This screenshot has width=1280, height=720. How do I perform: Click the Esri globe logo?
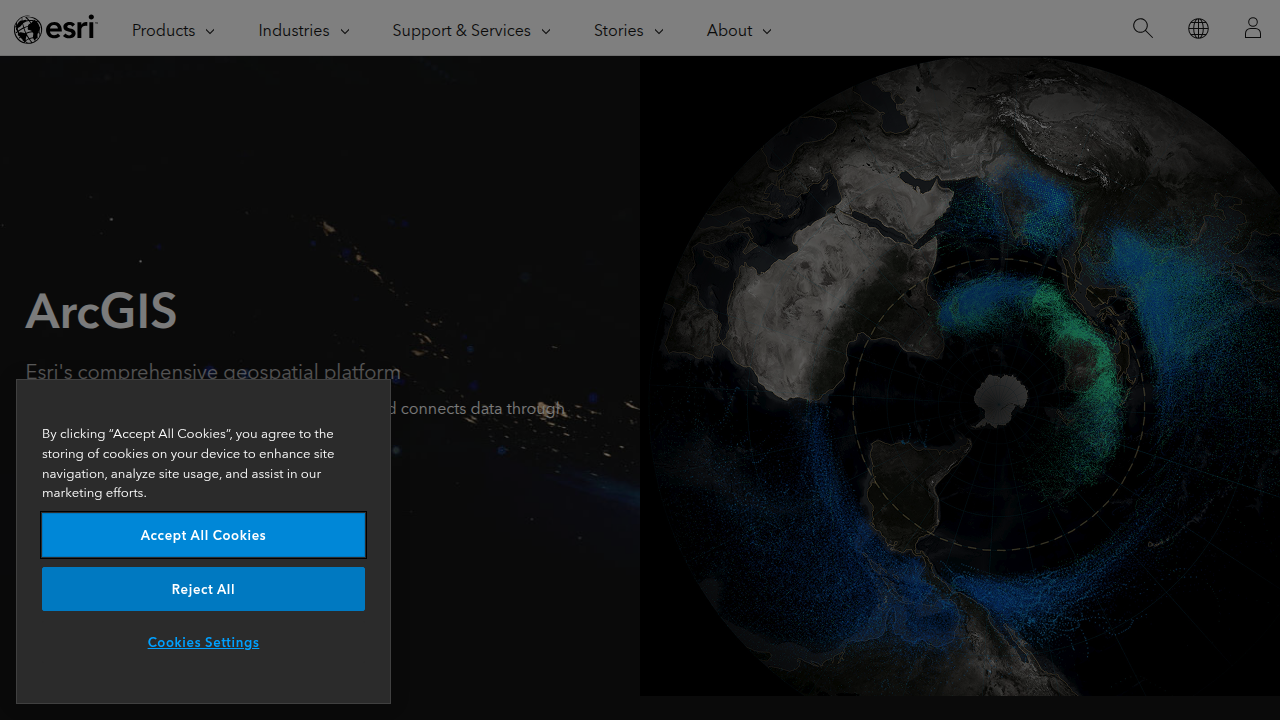click(56, 29)
